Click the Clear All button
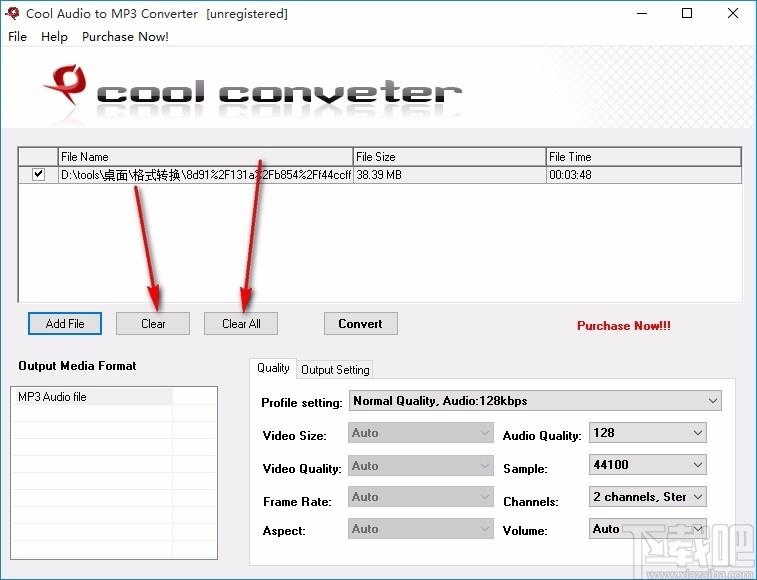 241,324
